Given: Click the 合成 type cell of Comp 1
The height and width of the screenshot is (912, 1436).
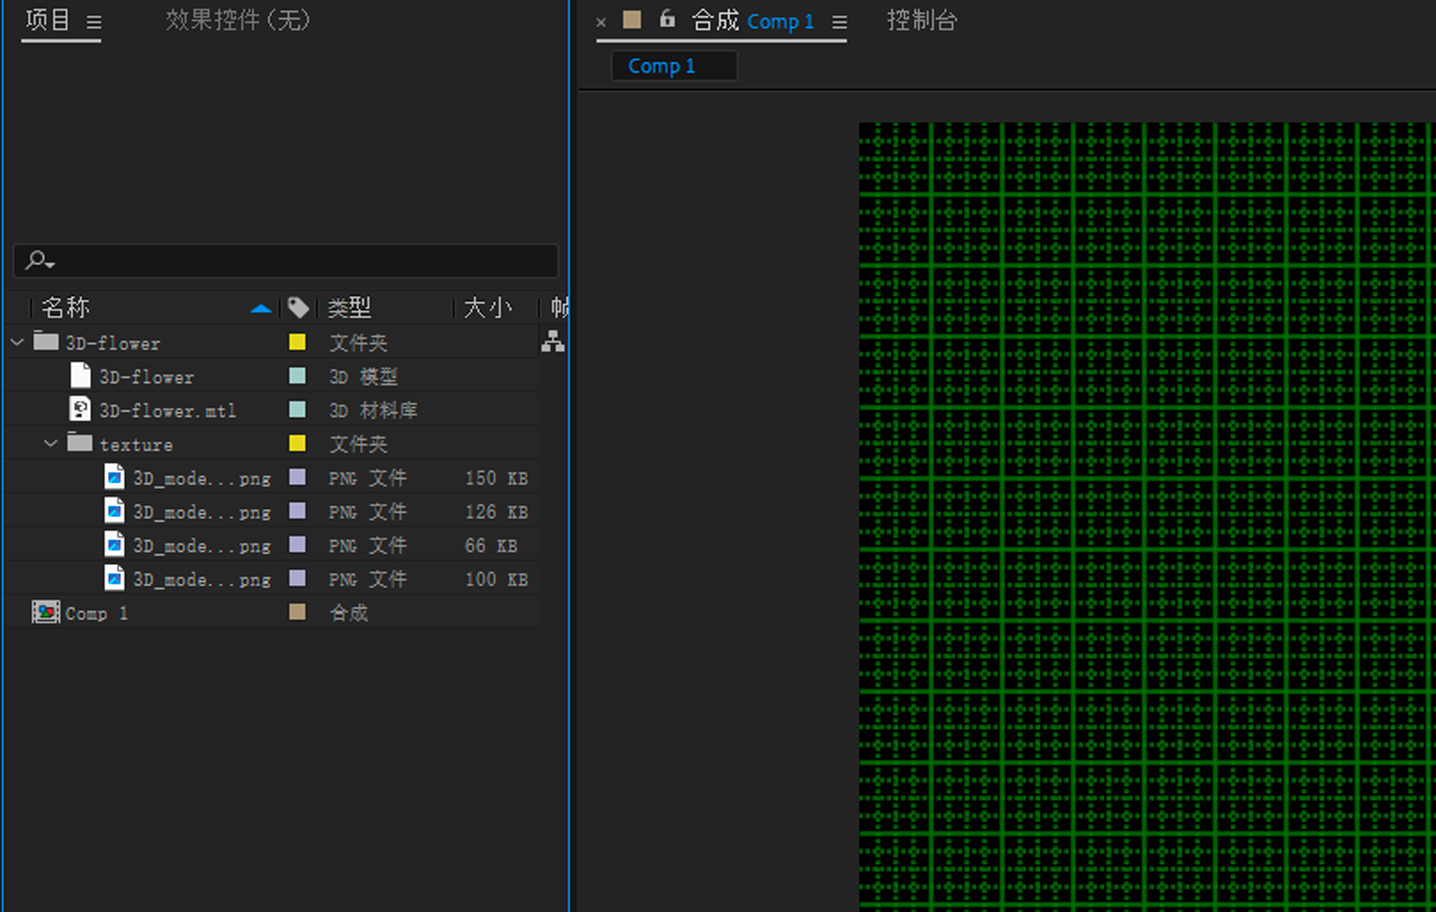Looking at the screenshot, I should (349, 612).
